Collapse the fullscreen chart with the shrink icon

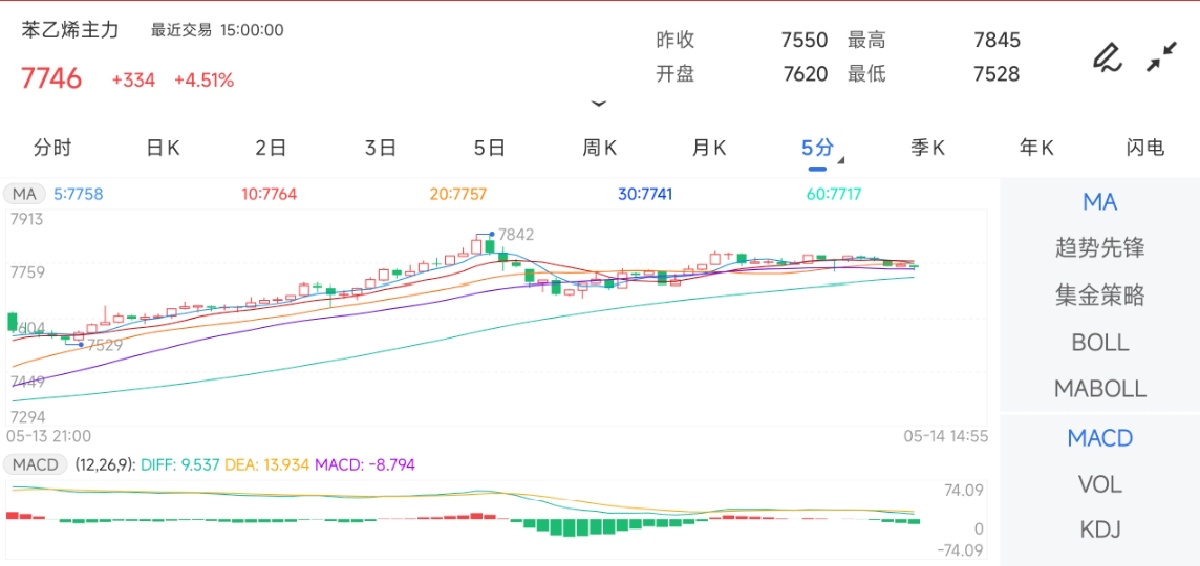click(x=1161, y=57)
